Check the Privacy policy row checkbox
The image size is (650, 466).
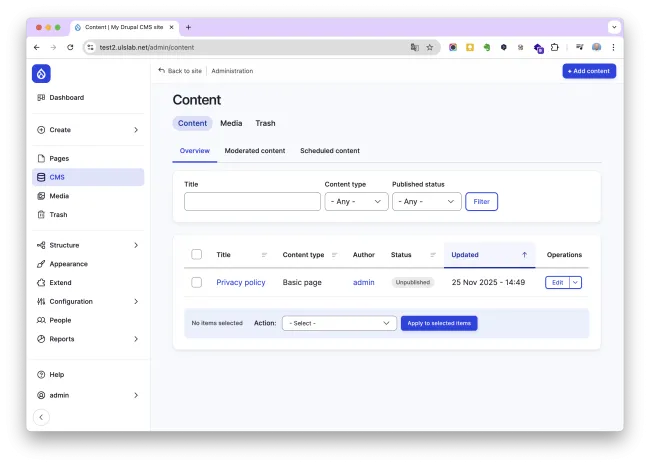tap(196, 283)
